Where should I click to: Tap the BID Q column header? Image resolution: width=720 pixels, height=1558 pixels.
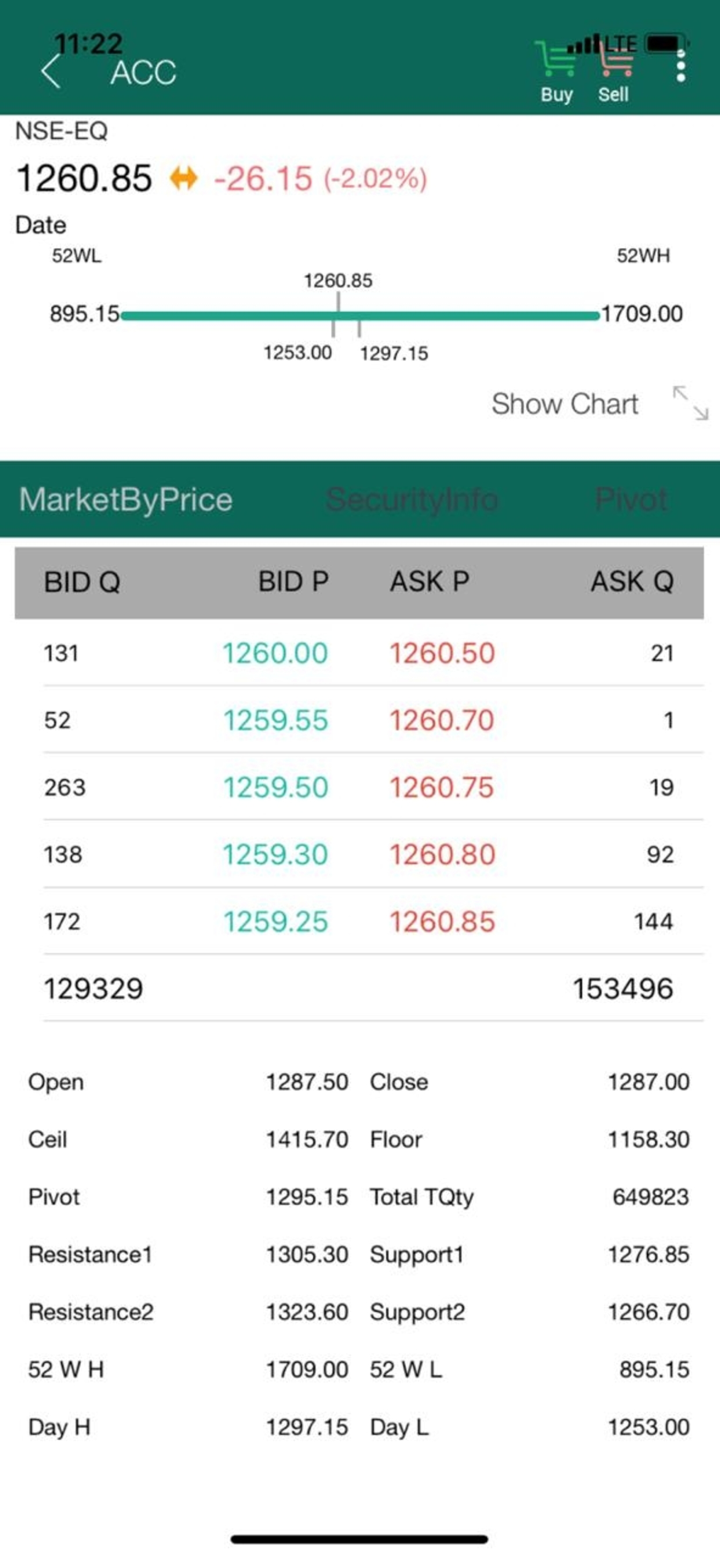tap(82, 583)
